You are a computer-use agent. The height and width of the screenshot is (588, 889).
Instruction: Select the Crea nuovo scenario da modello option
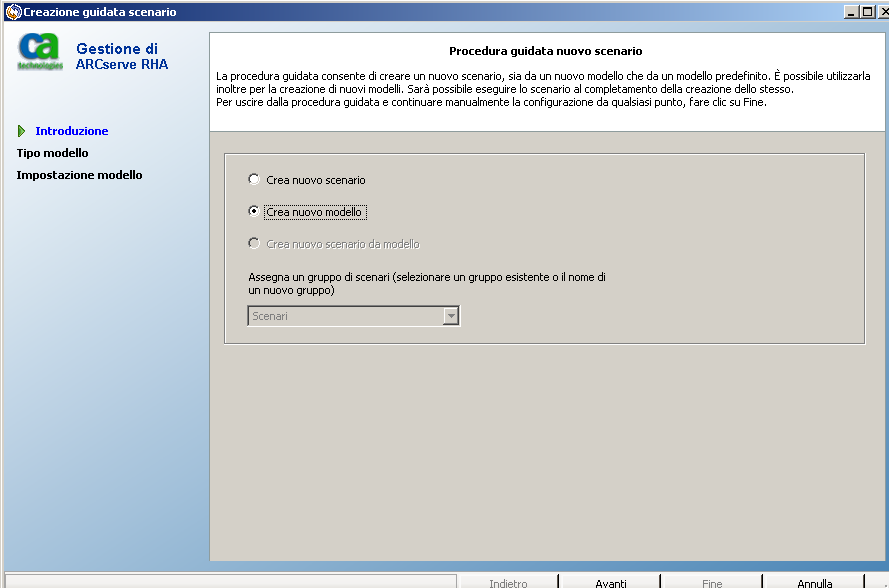[x=254, y=243]
